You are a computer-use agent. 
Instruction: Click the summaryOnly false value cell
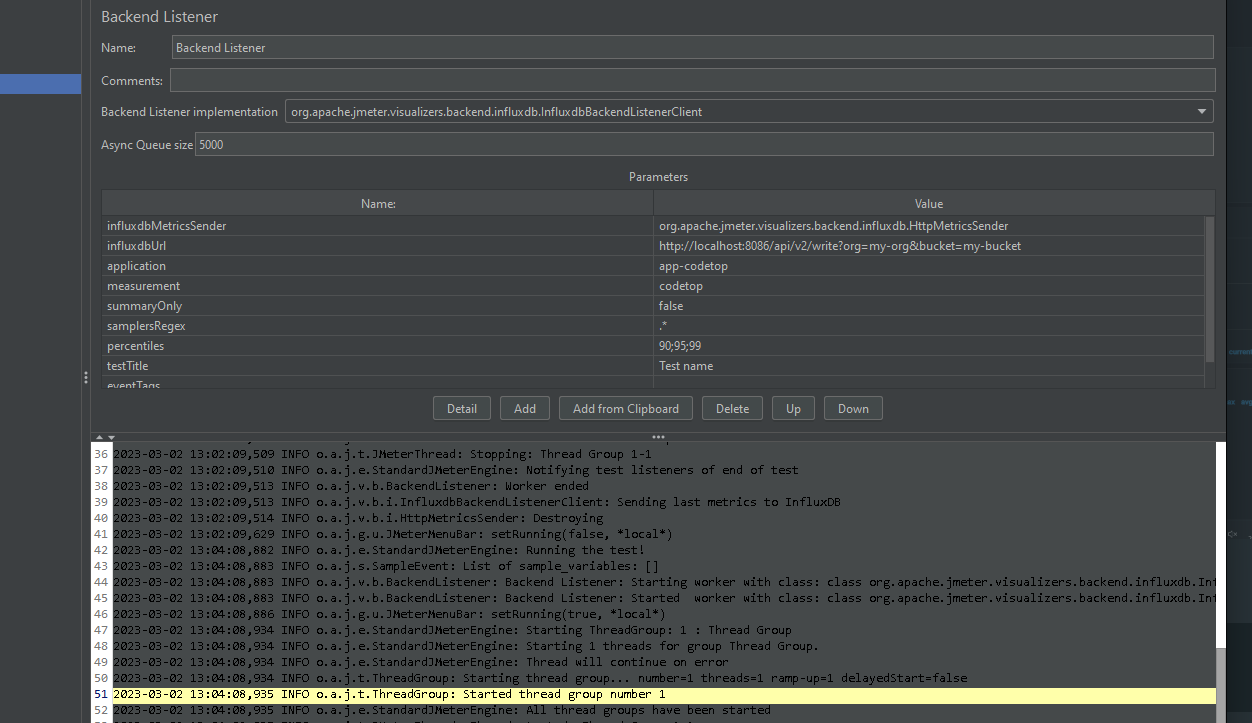[929, 306]
